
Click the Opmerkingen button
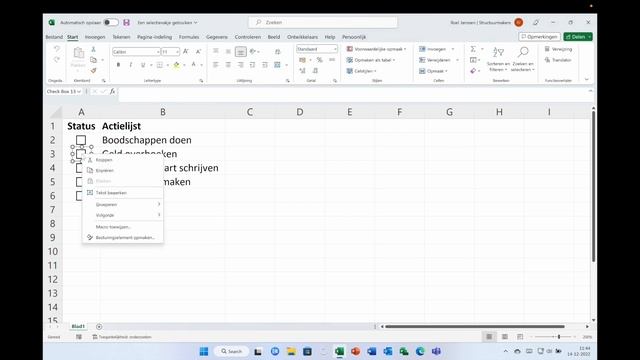click(x=540, y=37)
